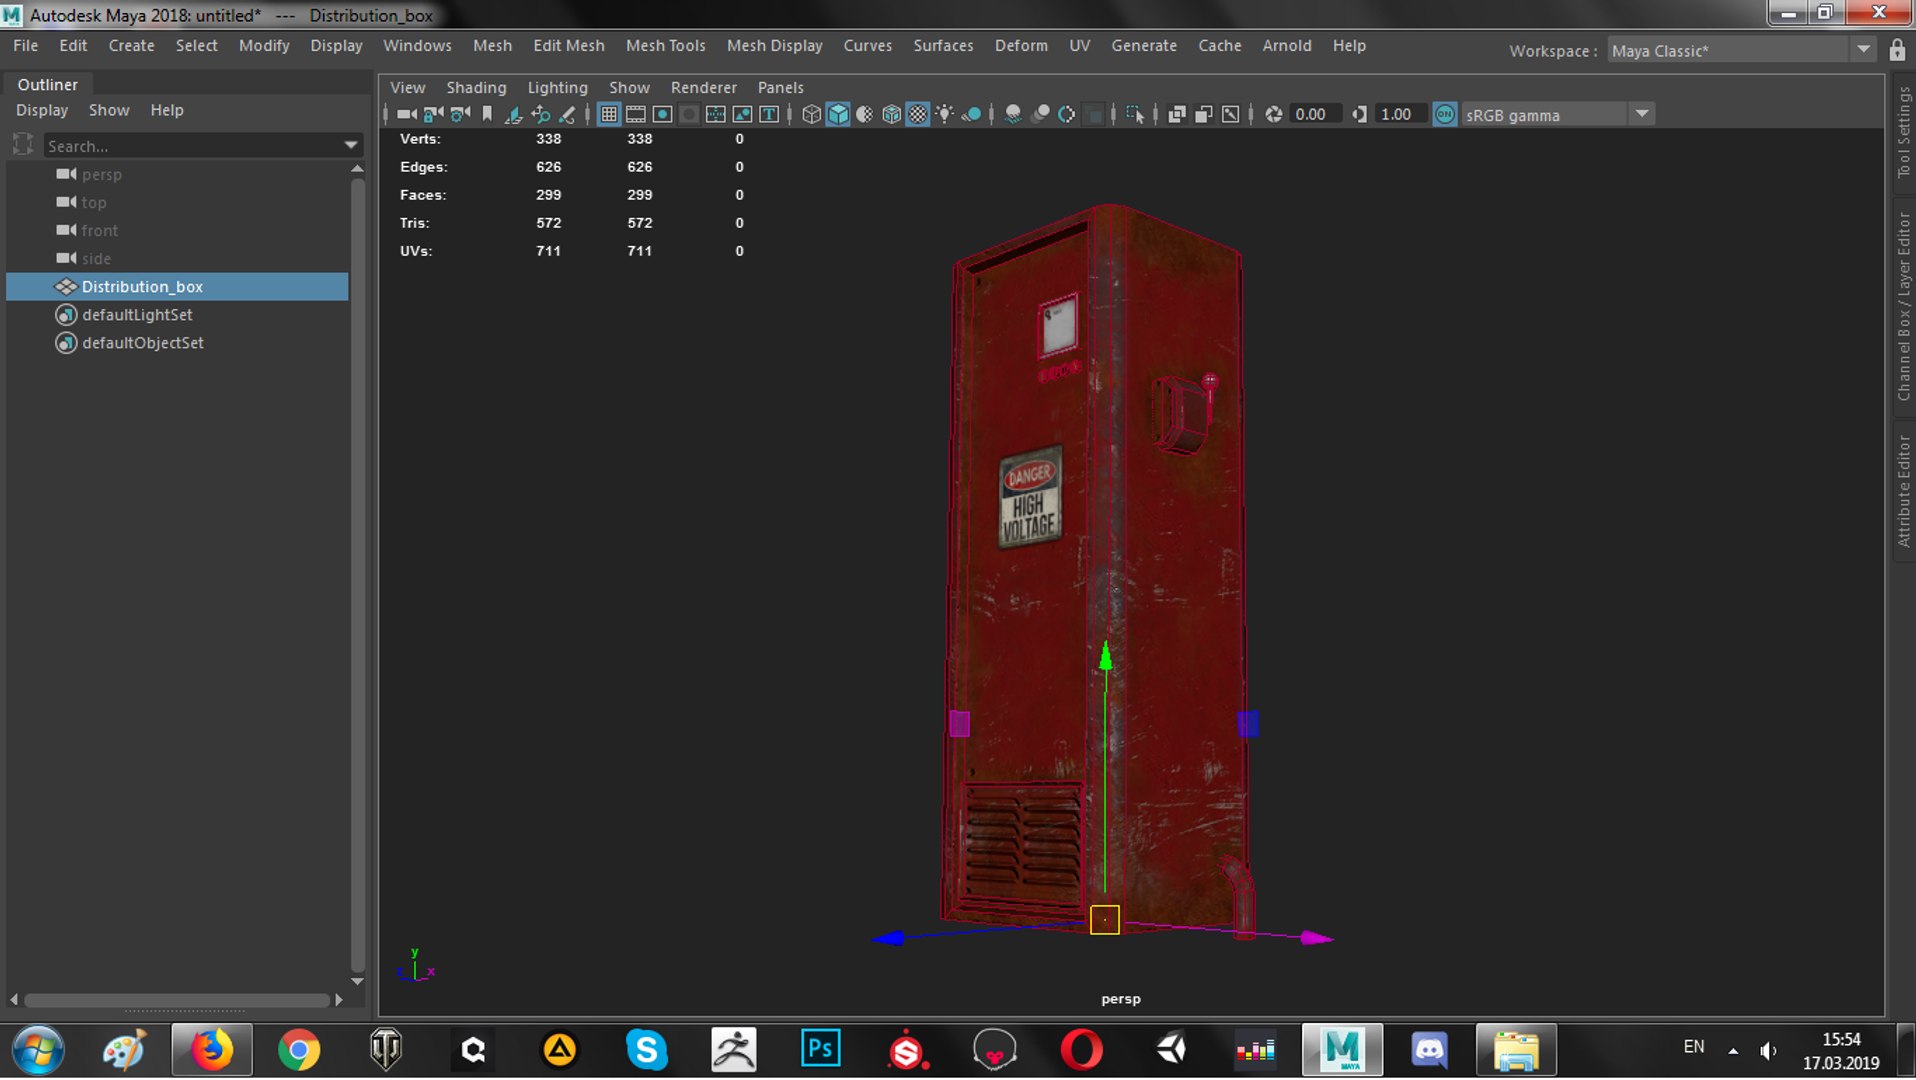
Task: Click the Shadows icon in panel toolbar
Action: point(971,114)
